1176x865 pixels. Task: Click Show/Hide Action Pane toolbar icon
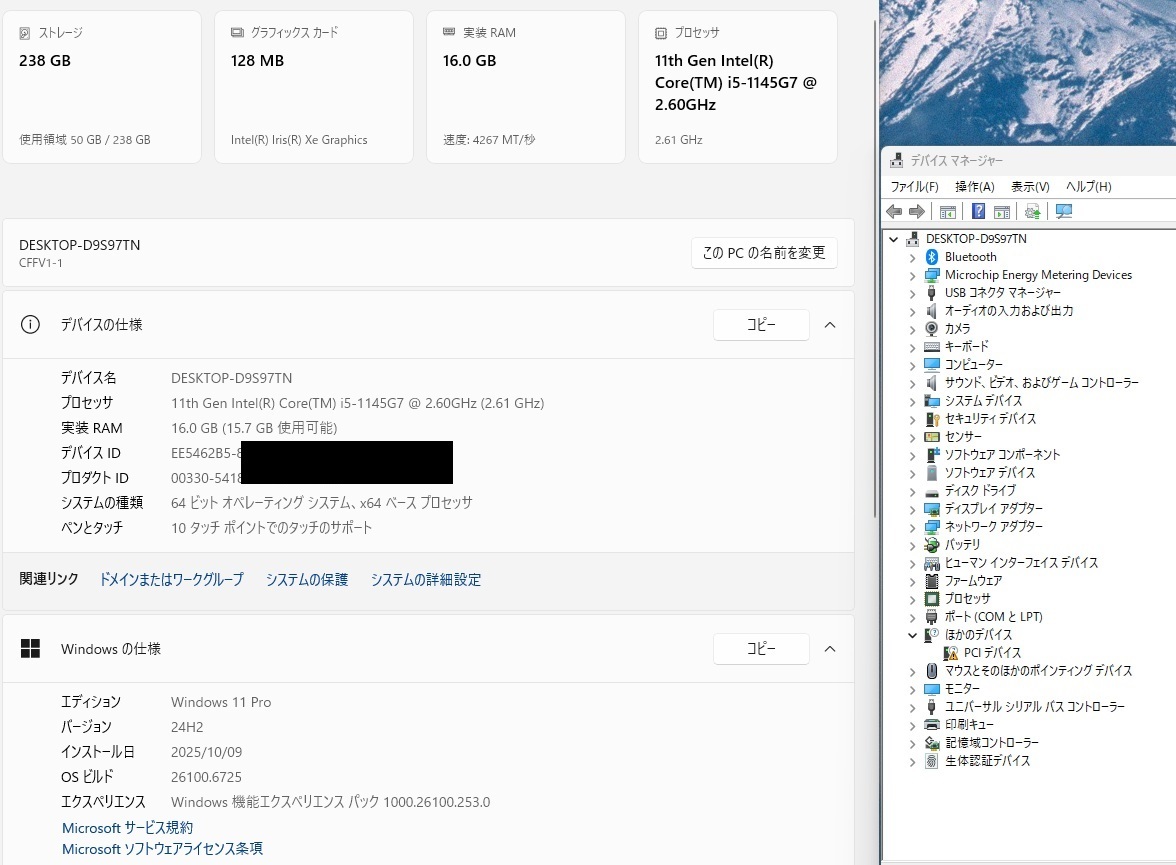coord(1002,212)
